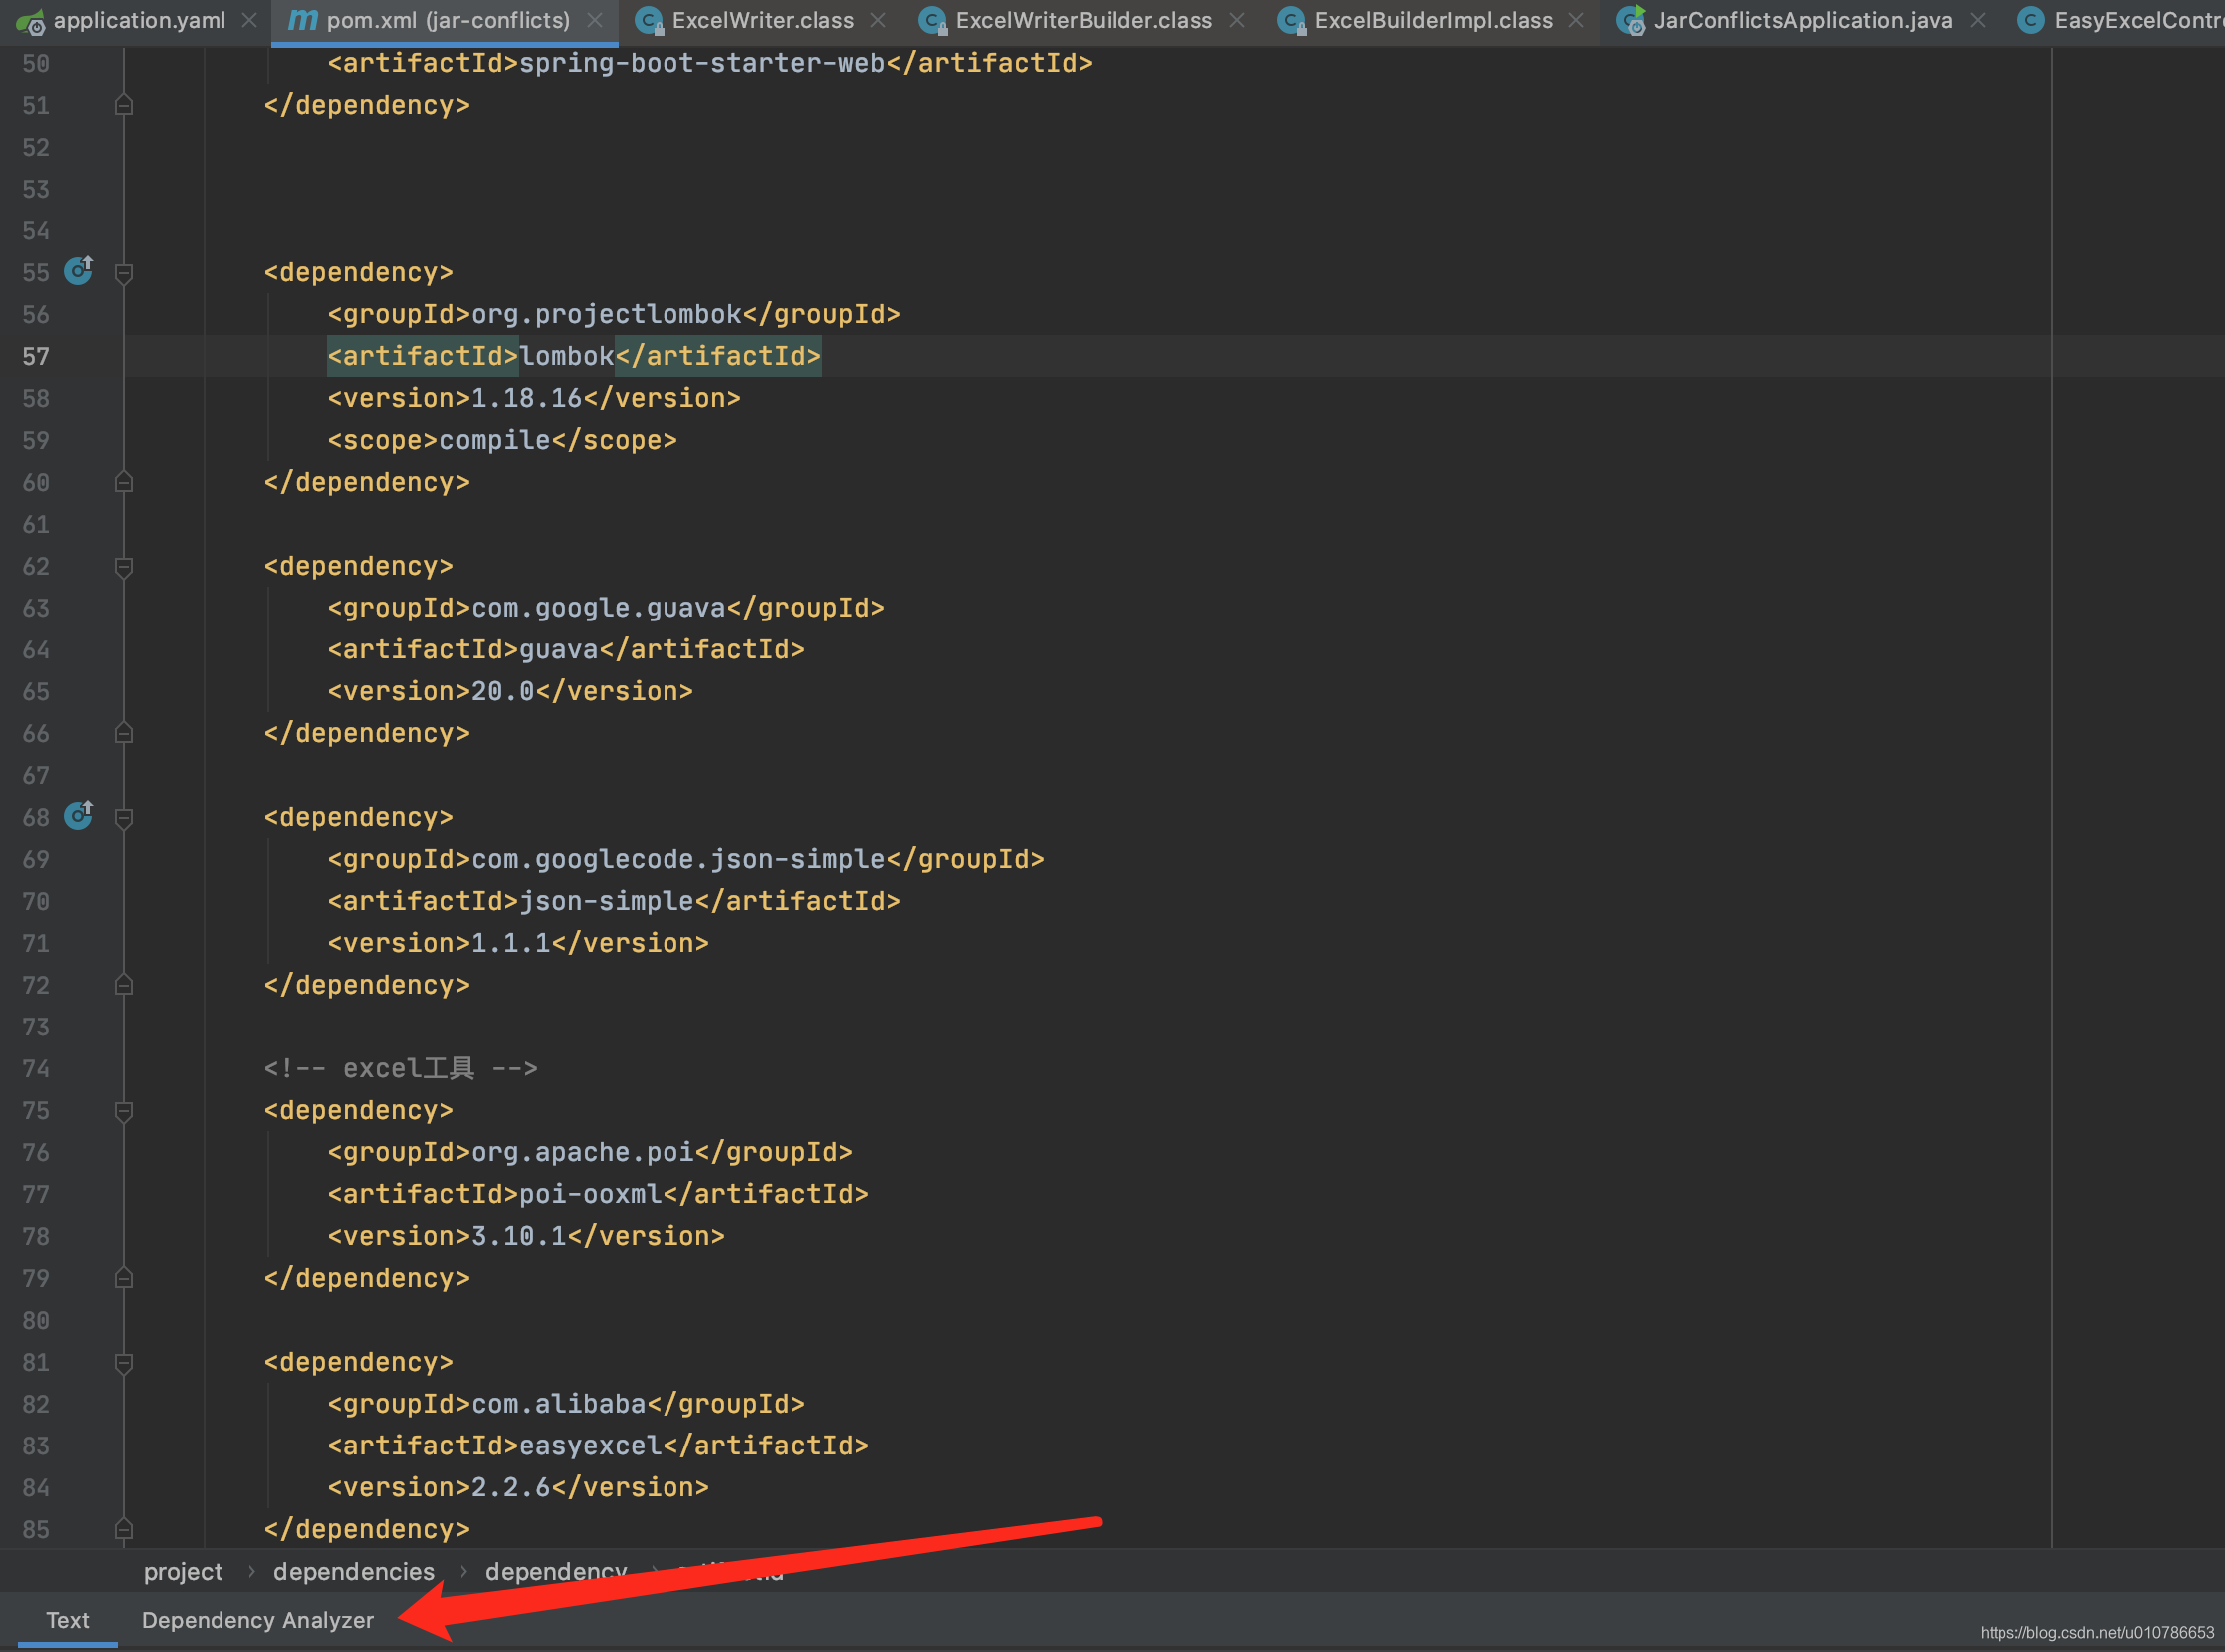Click the 'project' breadcrumb item
The image size is (2225, 1652).
coord(183,1572)
